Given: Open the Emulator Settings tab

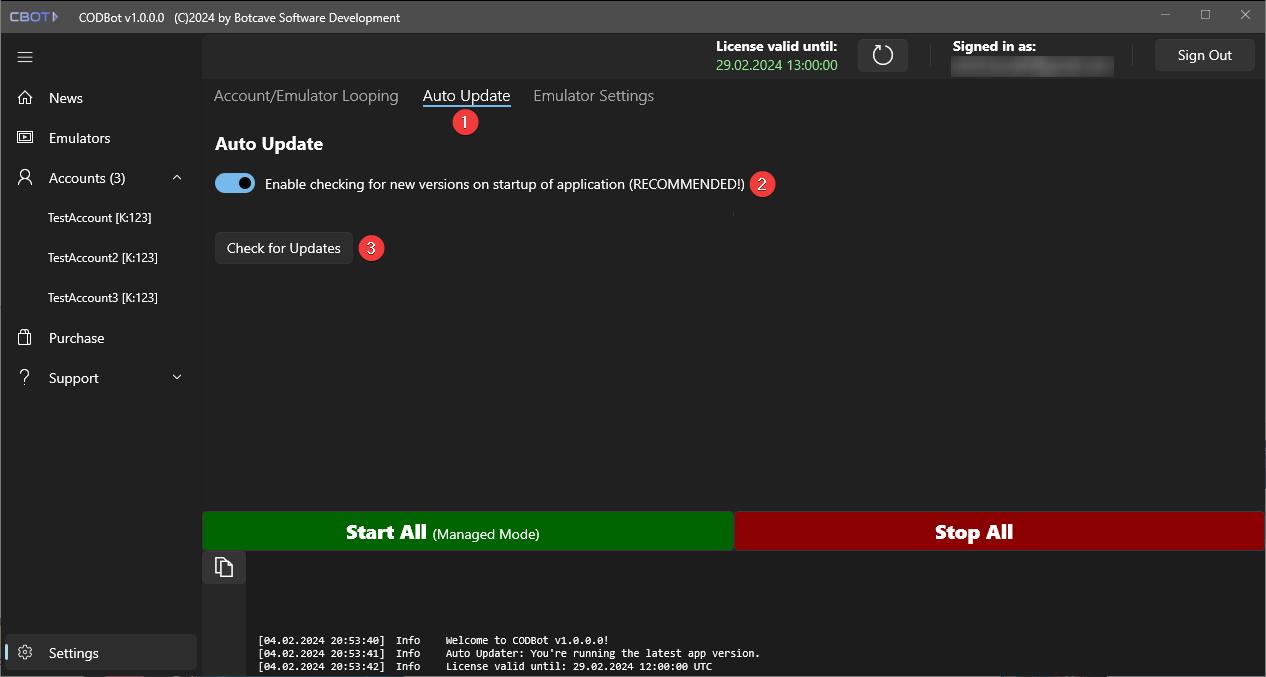Looking at the screenshot, I should click(x=593, y=96).
